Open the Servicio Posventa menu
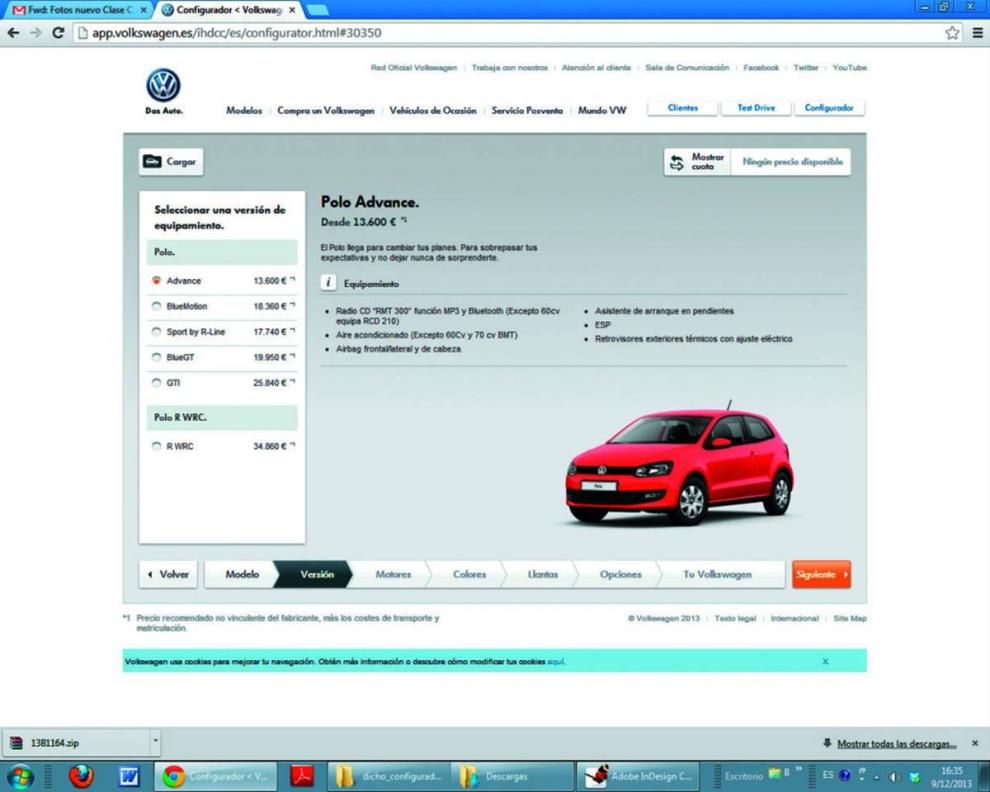The image size is (990, 792). (527, 111)
